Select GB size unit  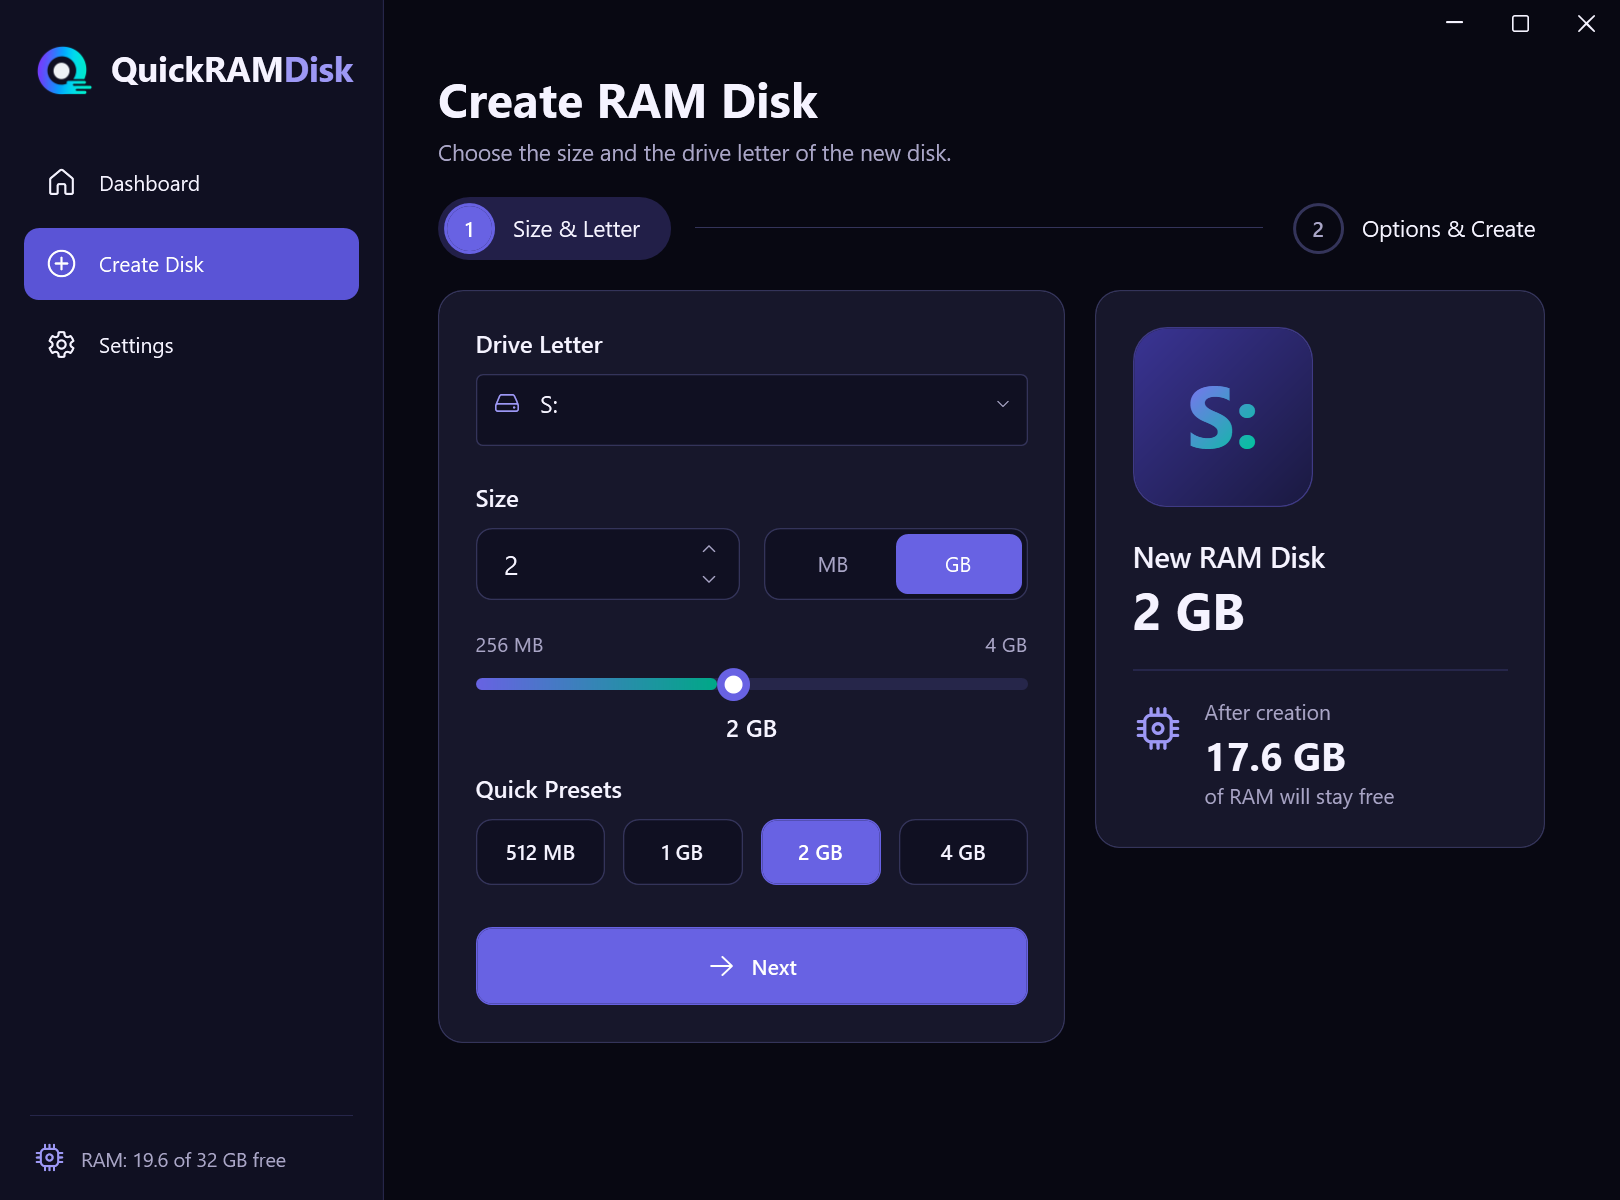coord(958,565)
